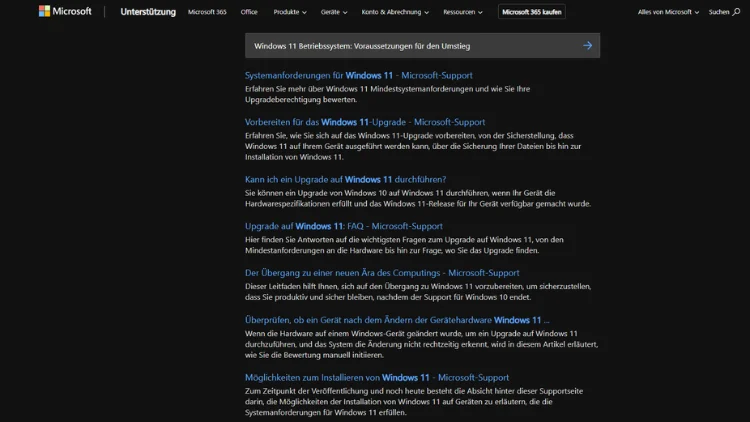Expand the Konto & Abrechnung dropdown
This screenshot has height=422, width=750.
(395, 11)
